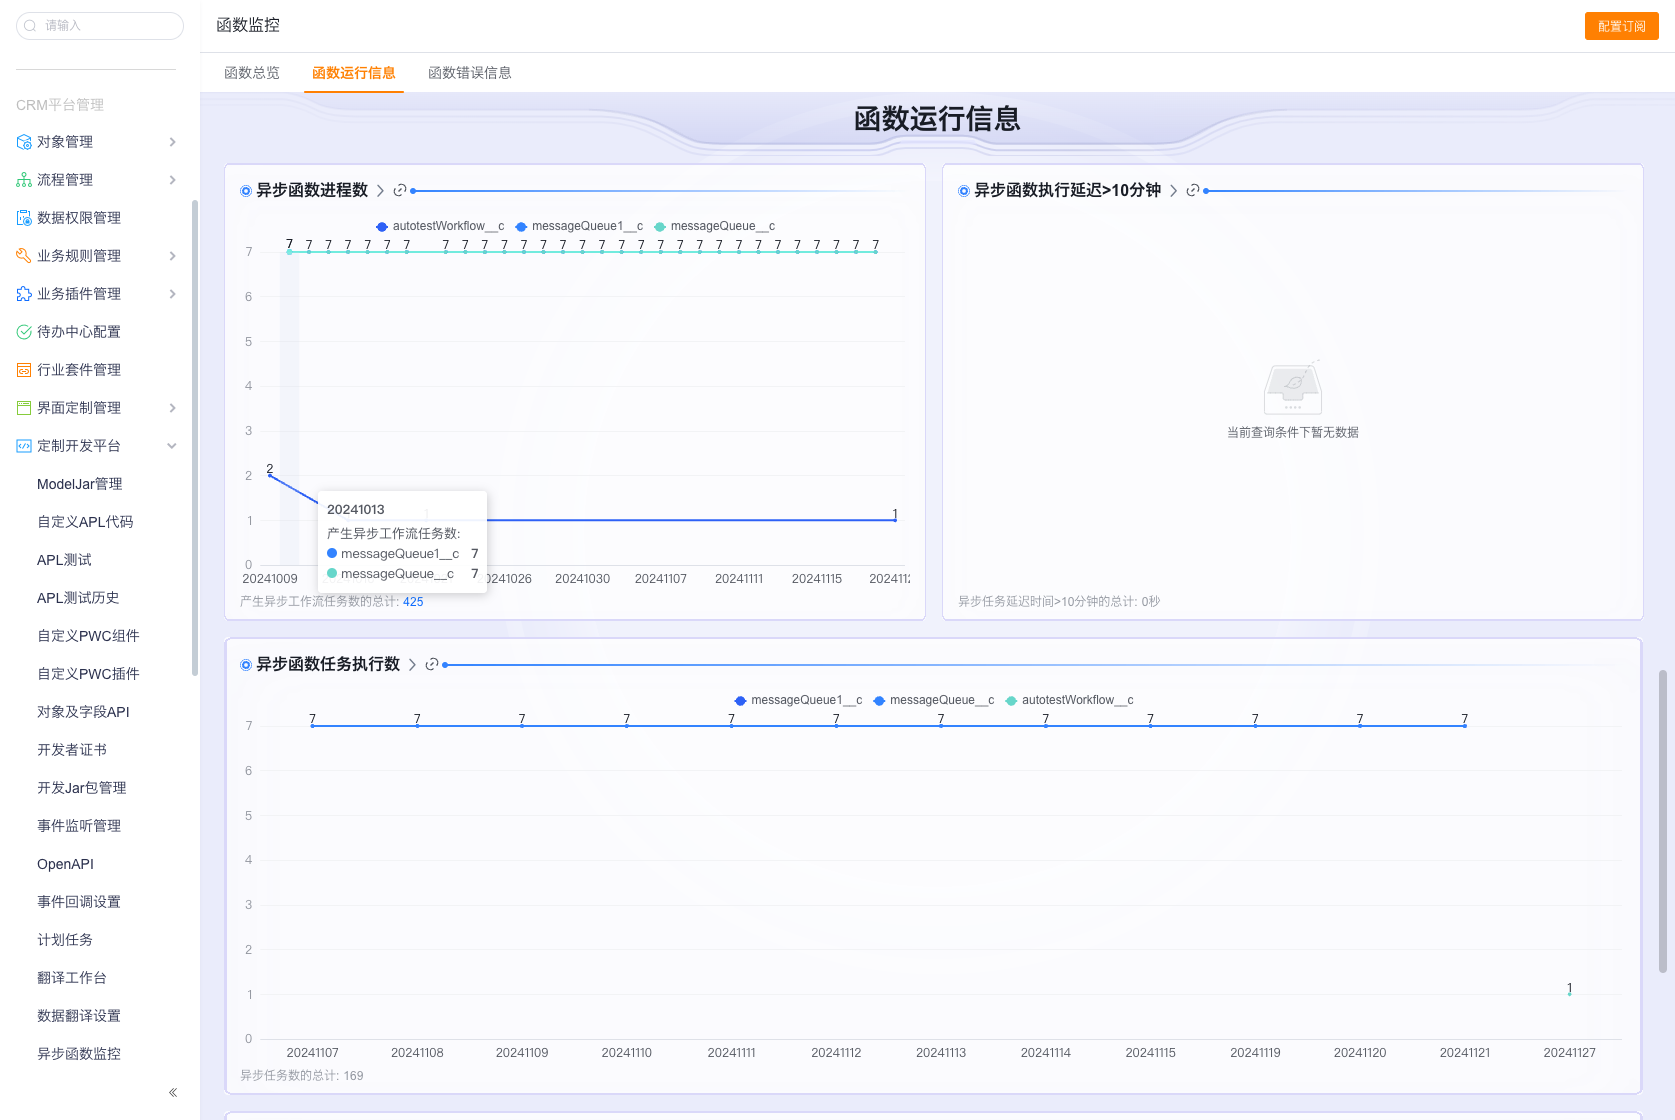Toggle messageQueue1__c legend in 异步函数进程数 chart
Viewport: 1675px width, 1120px height.
(x=579, y=226)
